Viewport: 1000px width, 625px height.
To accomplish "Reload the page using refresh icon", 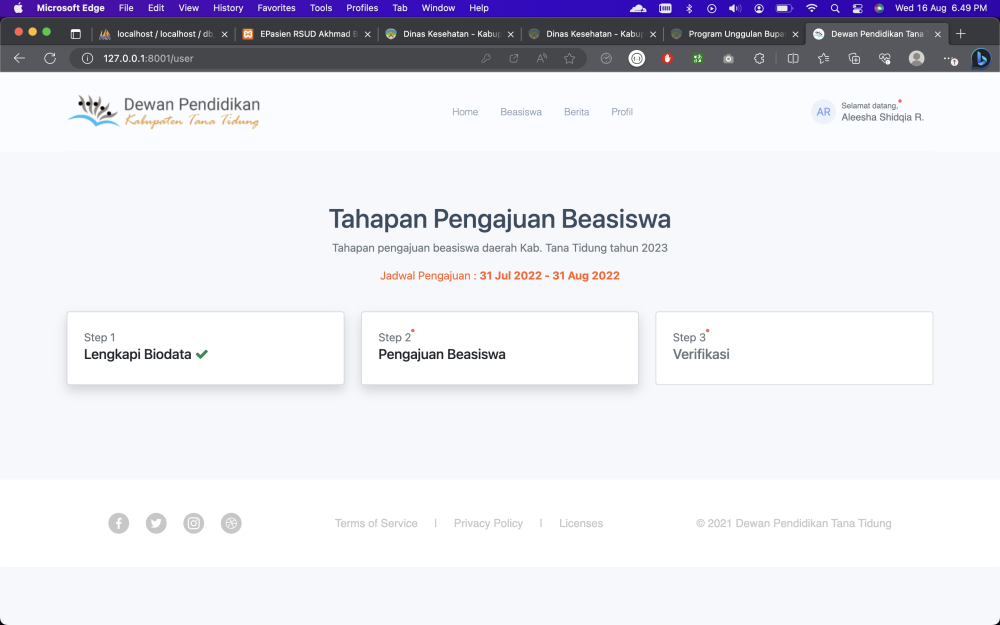I will (x=50, y=58).
